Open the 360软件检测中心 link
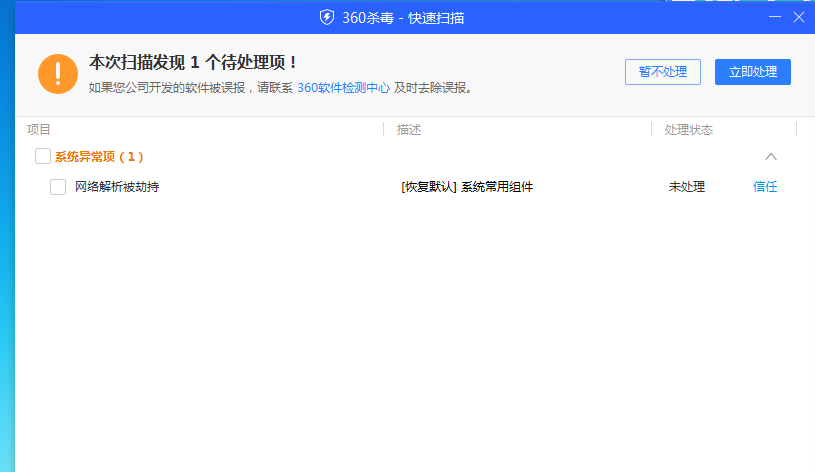 point(343,88)
